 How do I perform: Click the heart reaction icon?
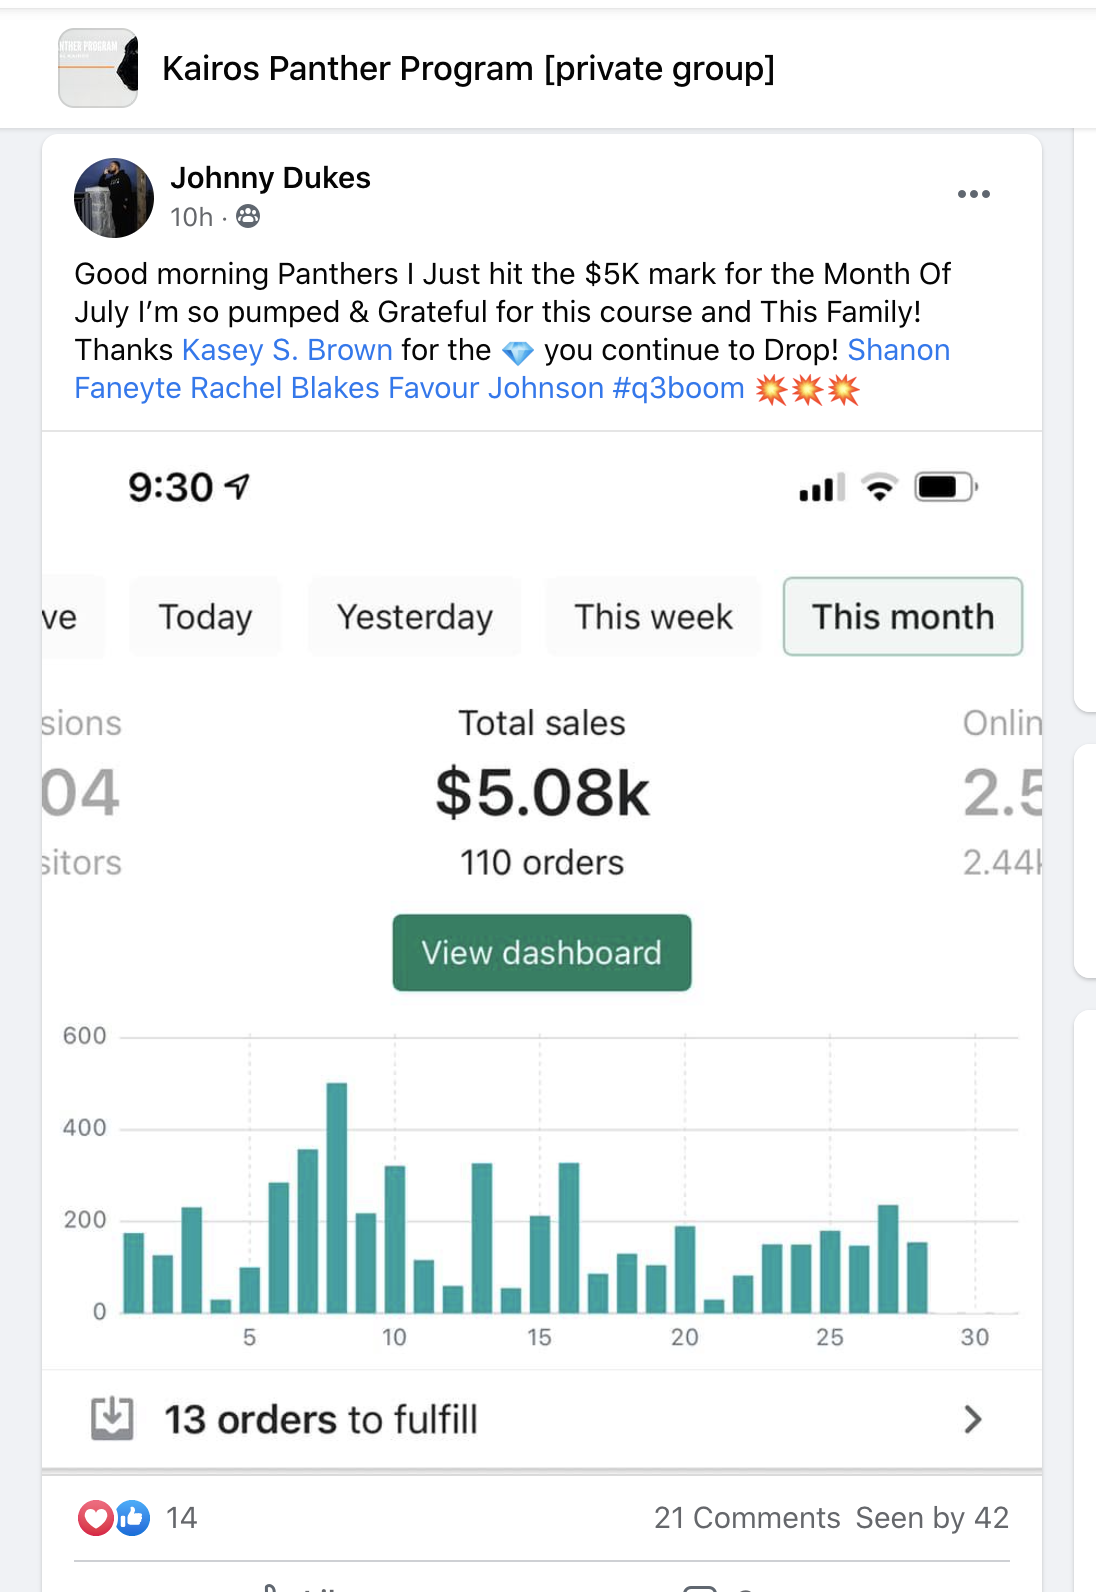(x=95, y=1518)
